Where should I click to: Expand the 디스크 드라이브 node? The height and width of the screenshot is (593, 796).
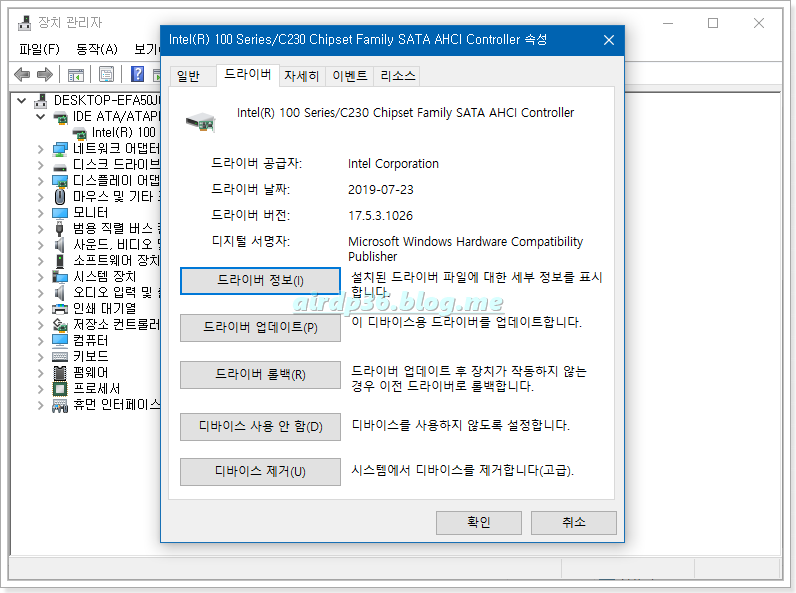coord(41,165)
